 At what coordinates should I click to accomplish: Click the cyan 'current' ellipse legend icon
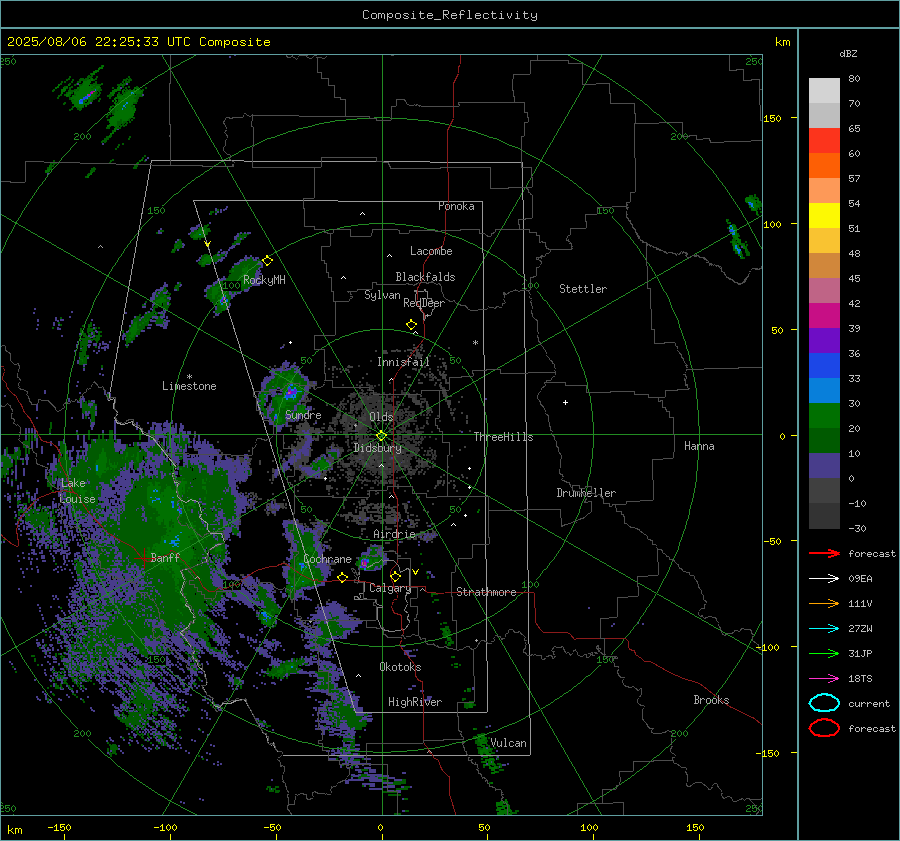pos(824,703)
